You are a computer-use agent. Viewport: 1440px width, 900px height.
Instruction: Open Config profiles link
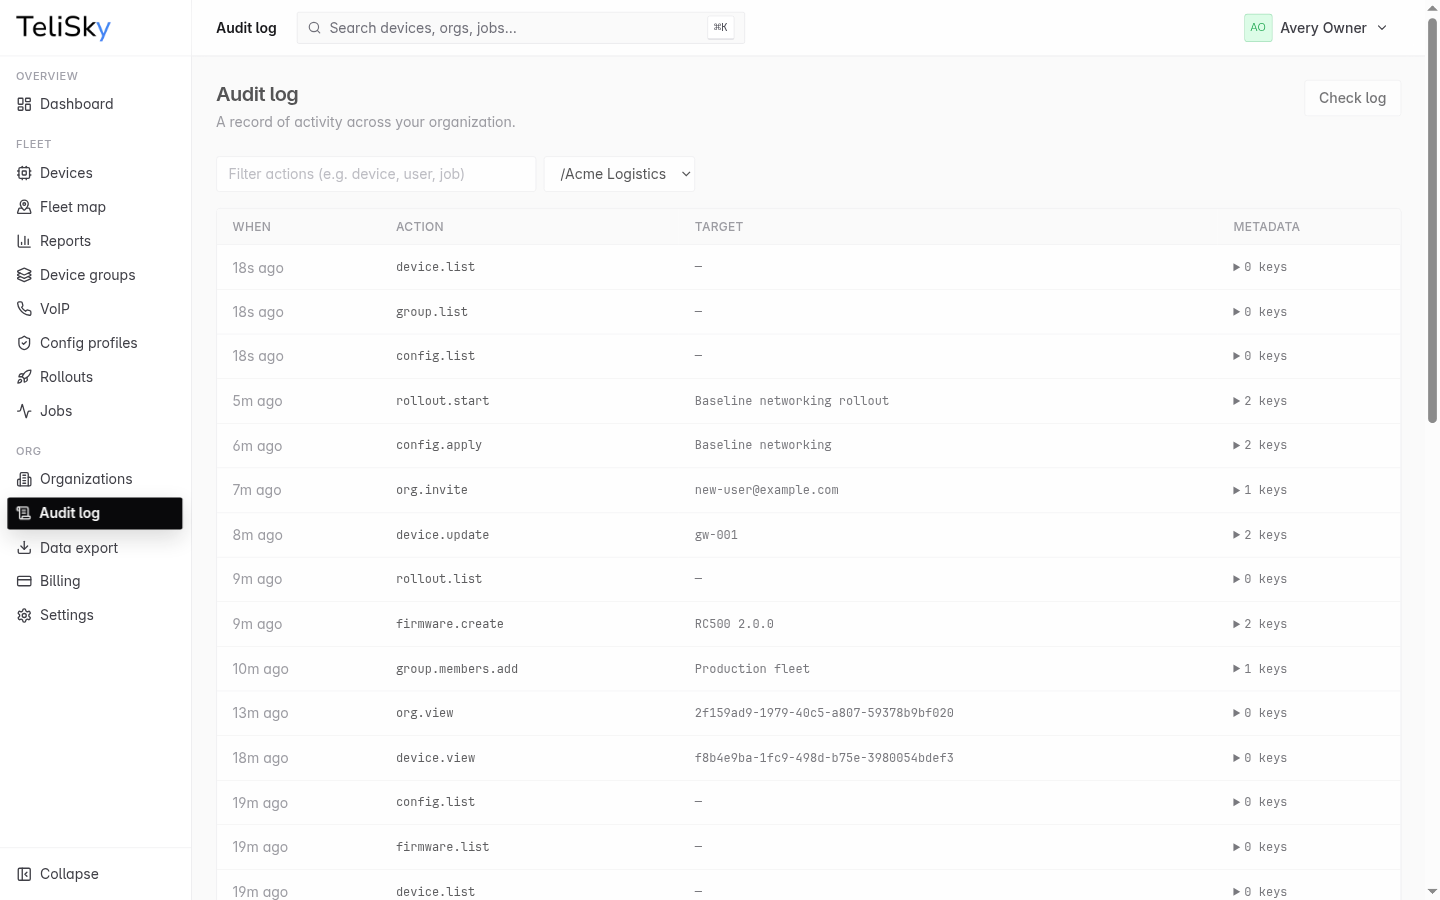point(95,343)
